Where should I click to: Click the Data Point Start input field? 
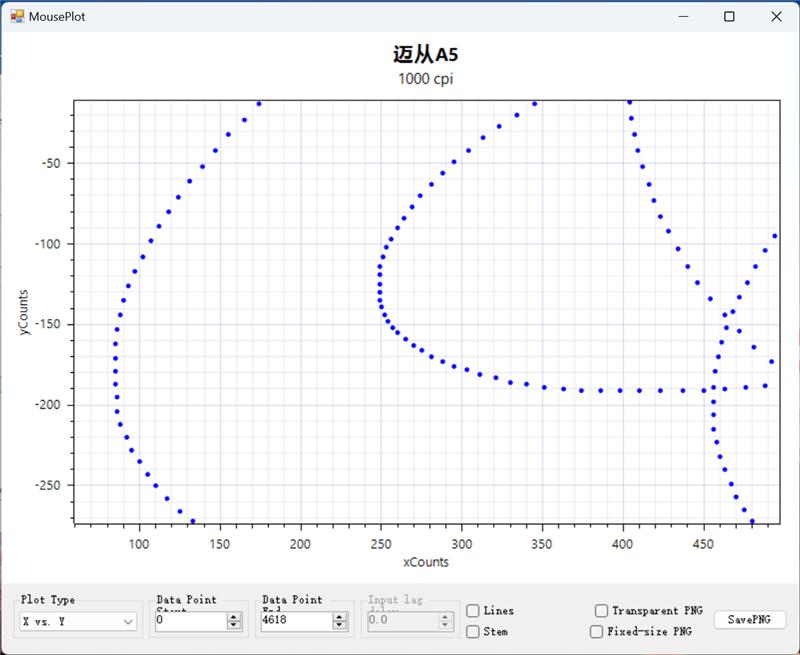190,621
